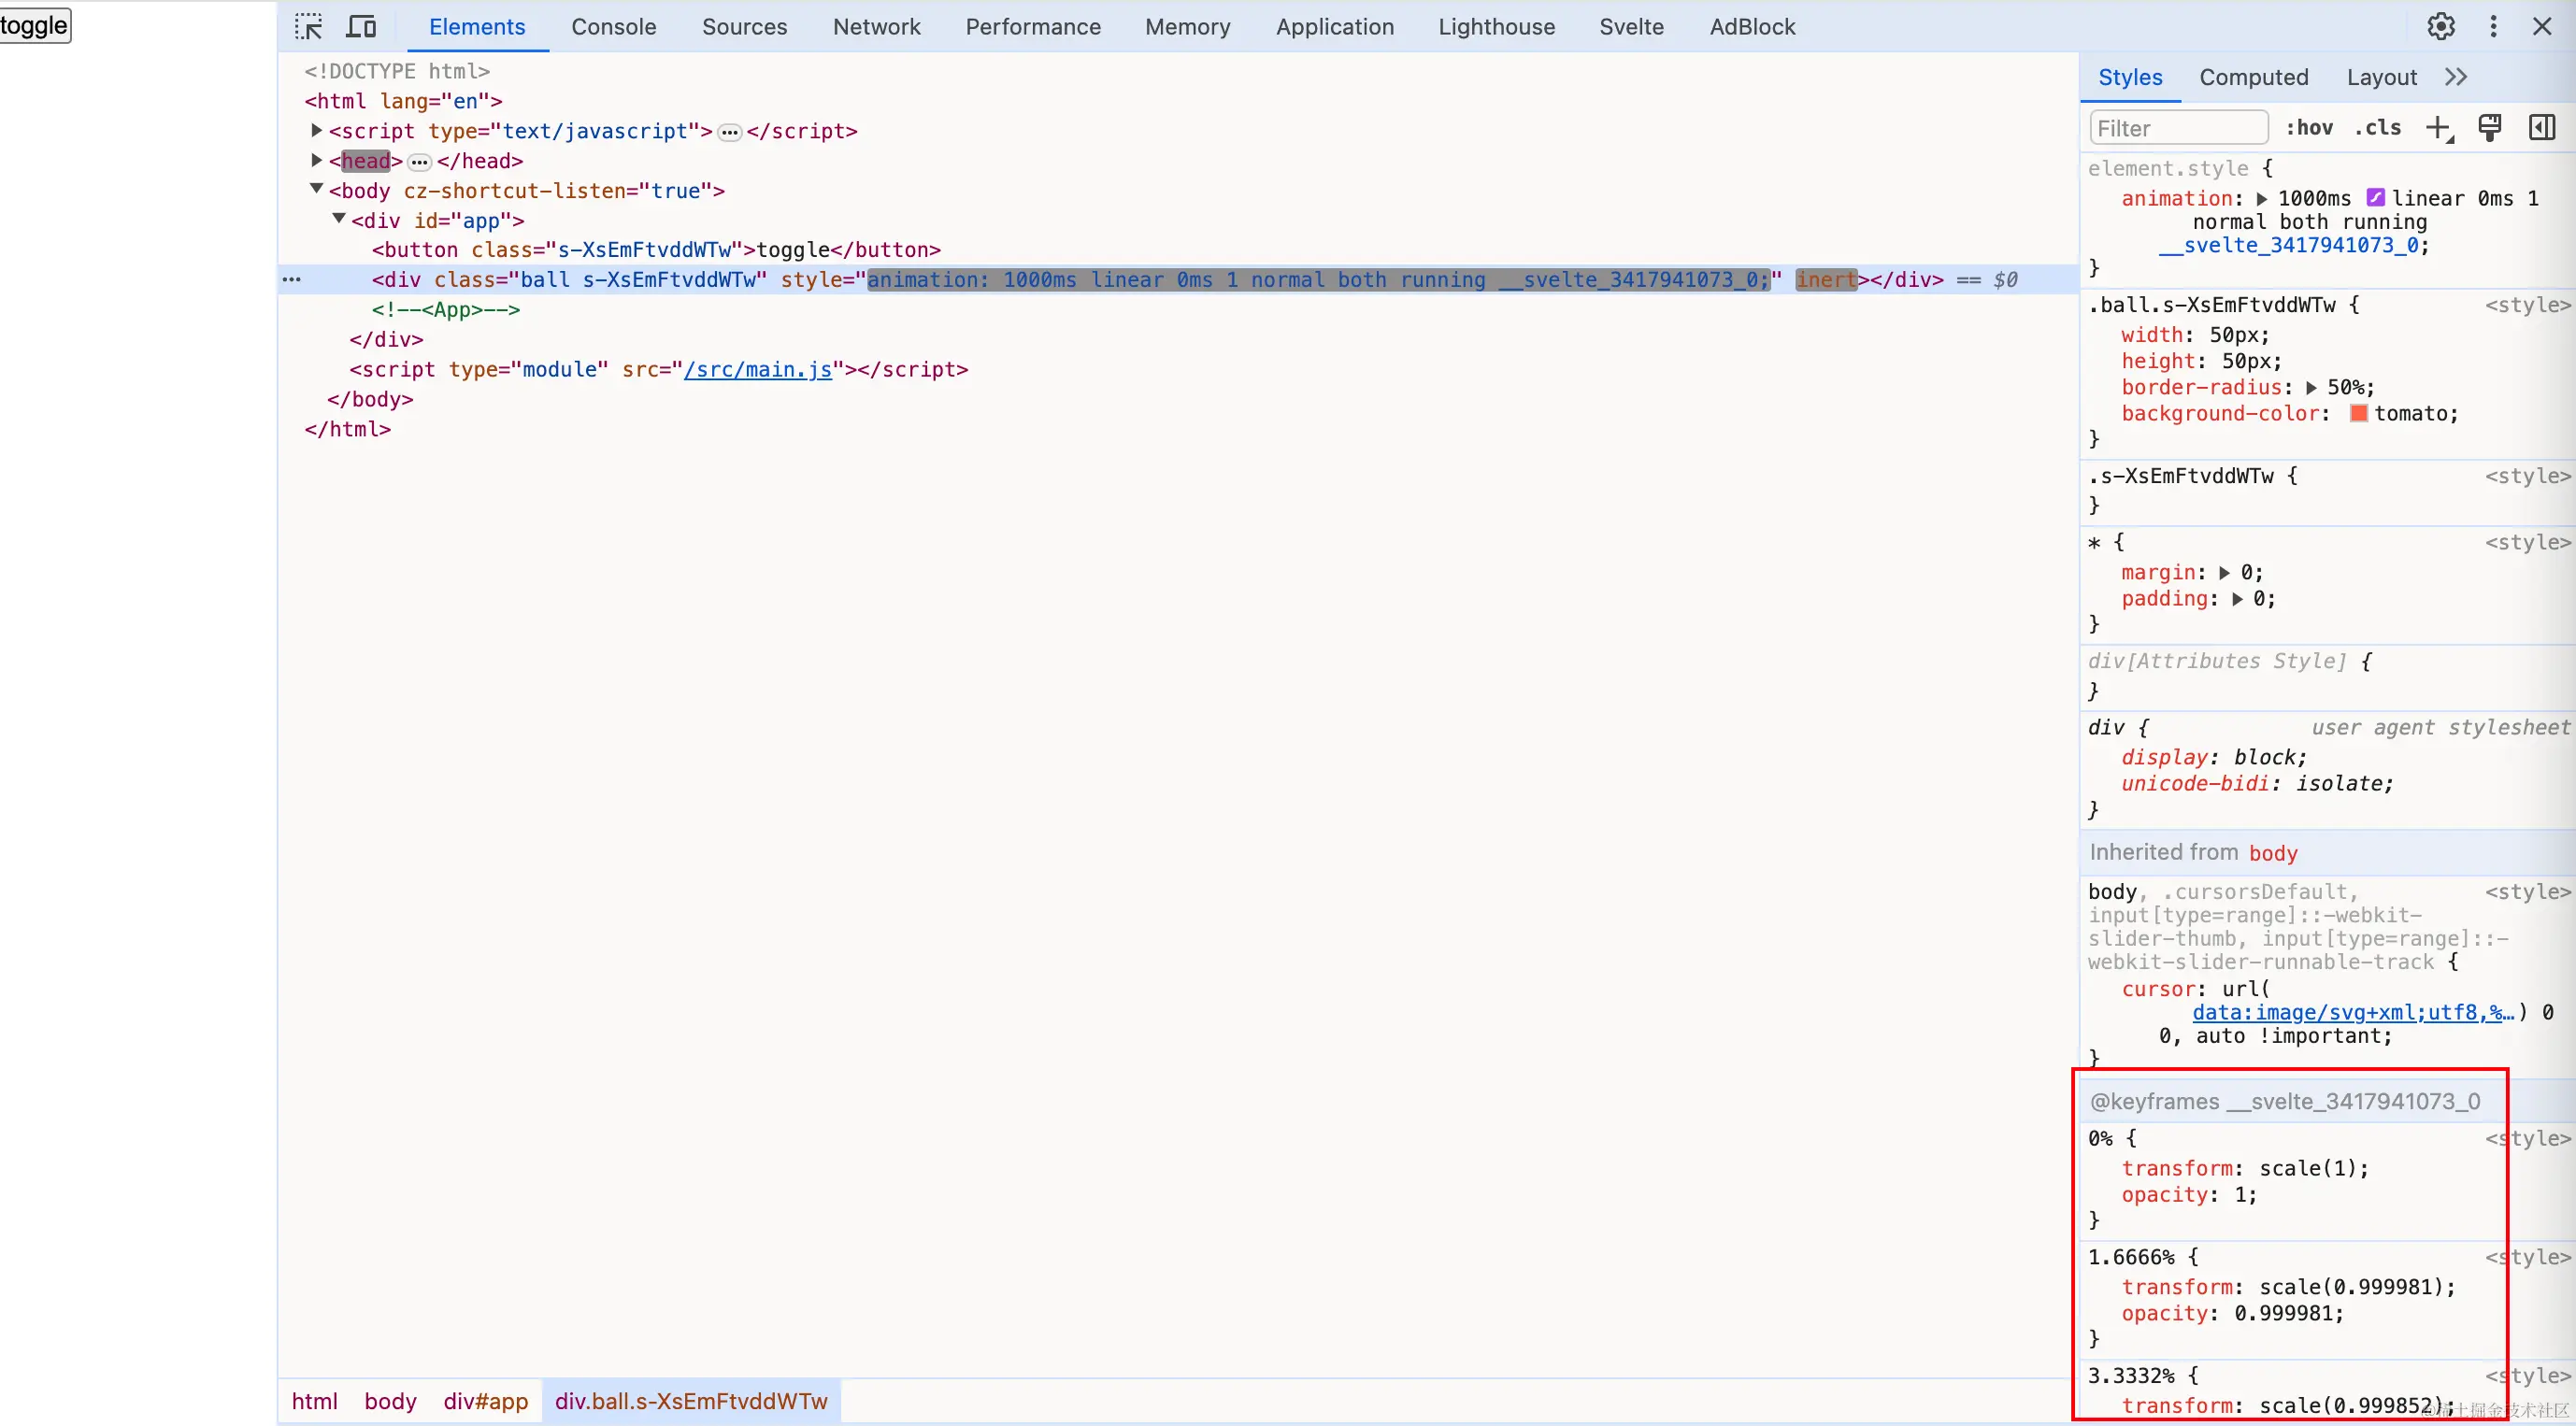This screenshot has width=2576, height=1426.
Task: Open the /src/main.js script link
Action: click(757, 369)
